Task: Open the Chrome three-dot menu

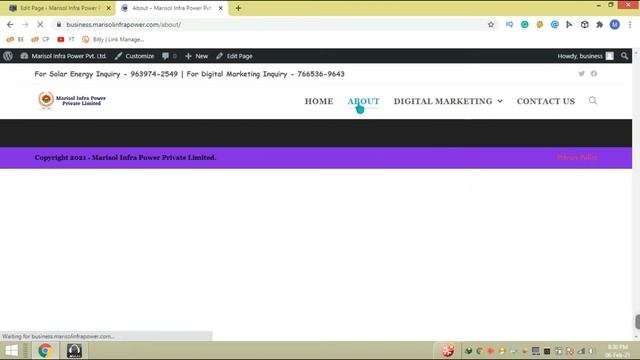Action: [x=630, y=24]
